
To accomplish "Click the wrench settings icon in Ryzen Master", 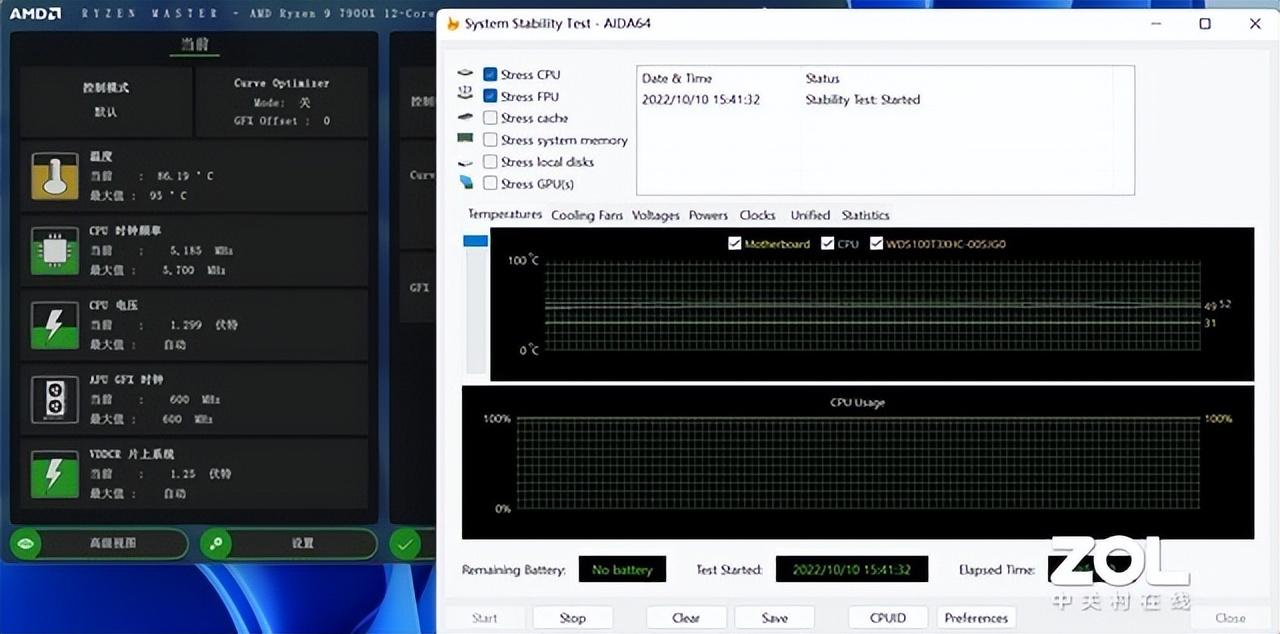I will [215, 543].
